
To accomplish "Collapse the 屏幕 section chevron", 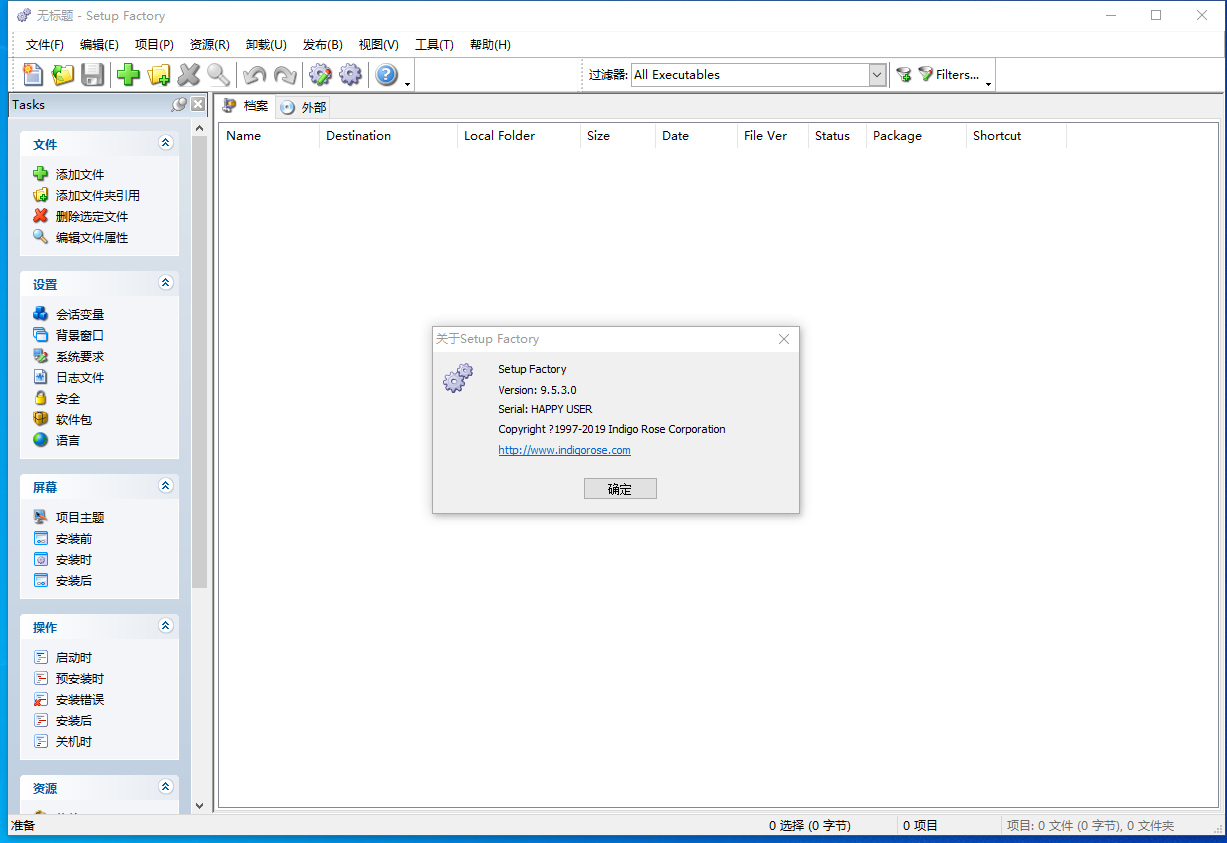I will (166, 486).
